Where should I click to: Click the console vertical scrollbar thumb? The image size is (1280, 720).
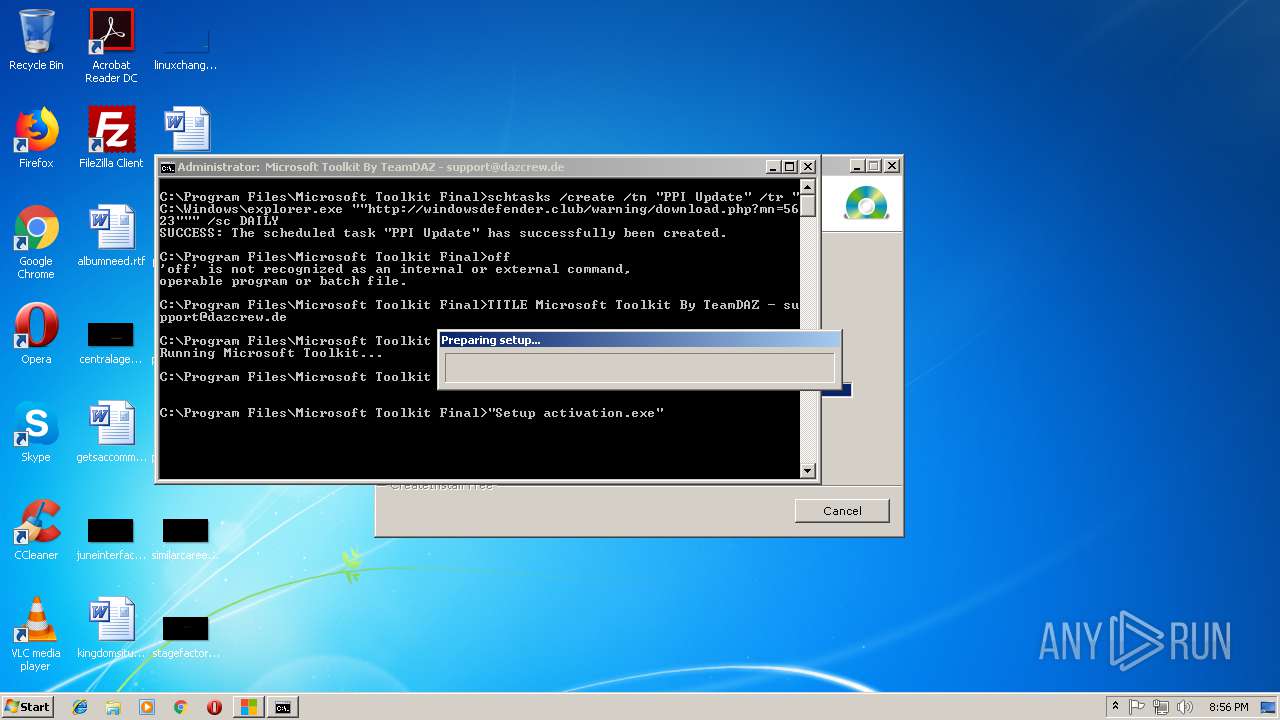point(808,205)
